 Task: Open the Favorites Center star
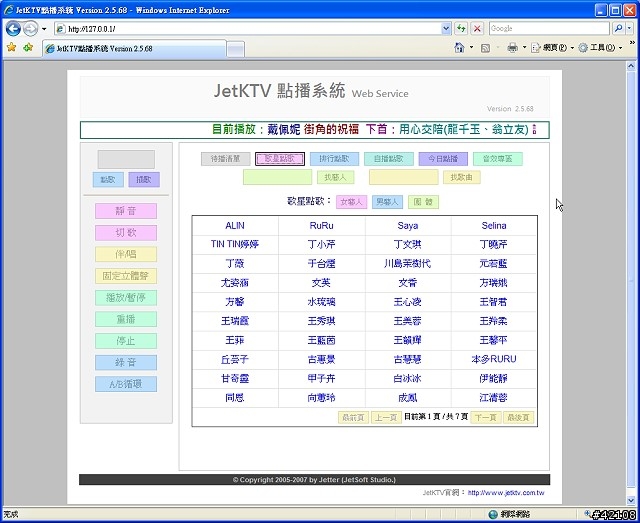[11, 48]
